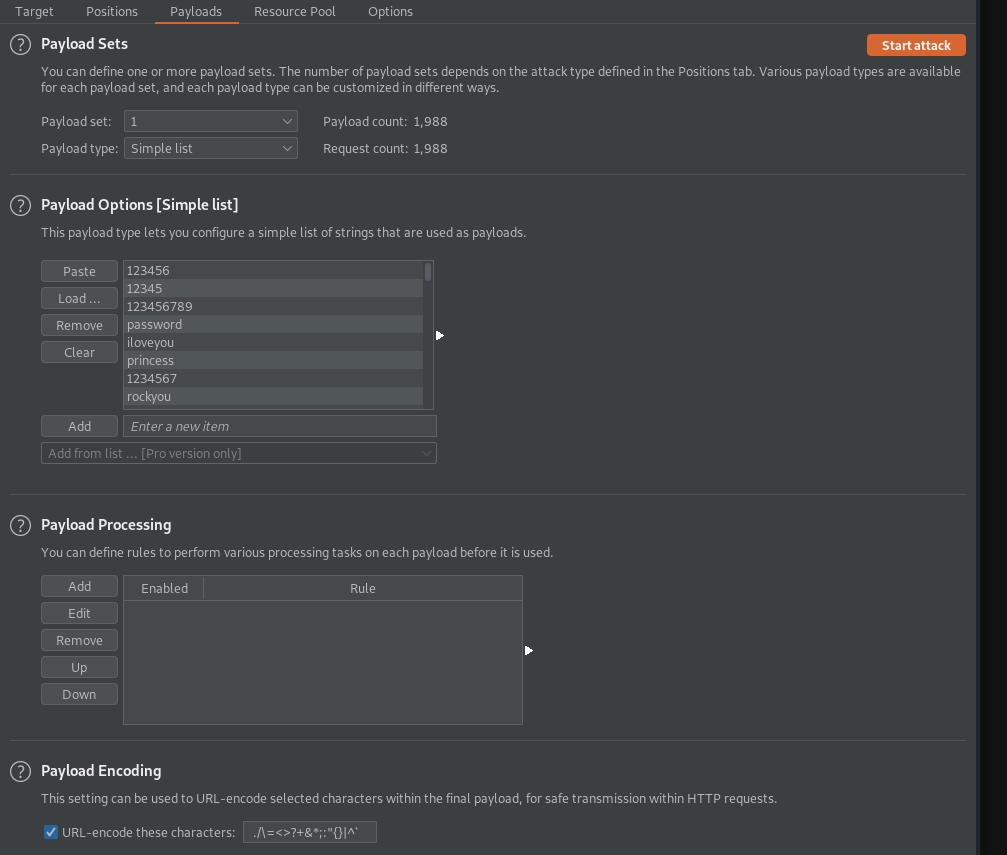Toggle the URL-encode these characters checkbox
Viewport: 1007px width, 855px height.
[x=51, y=832]
